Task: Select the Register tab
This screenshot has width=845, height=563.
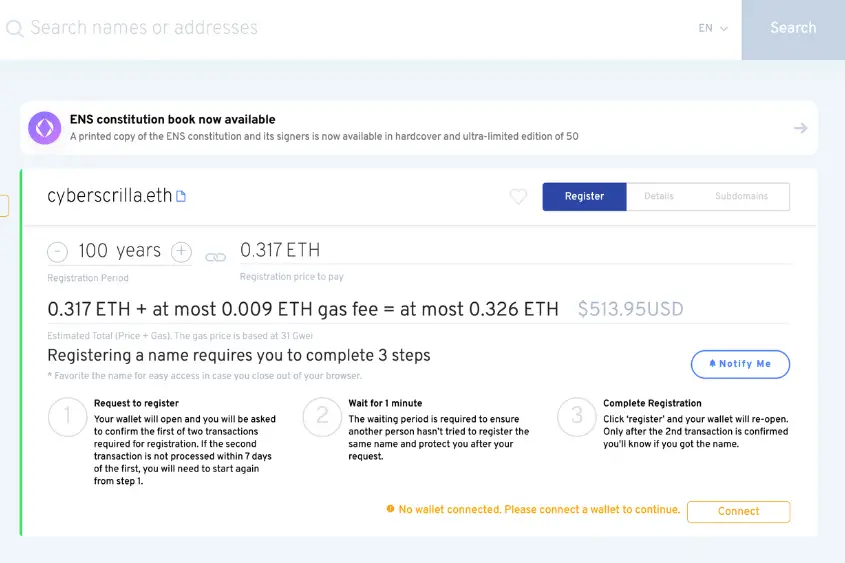Action: [x=584, y=197]
